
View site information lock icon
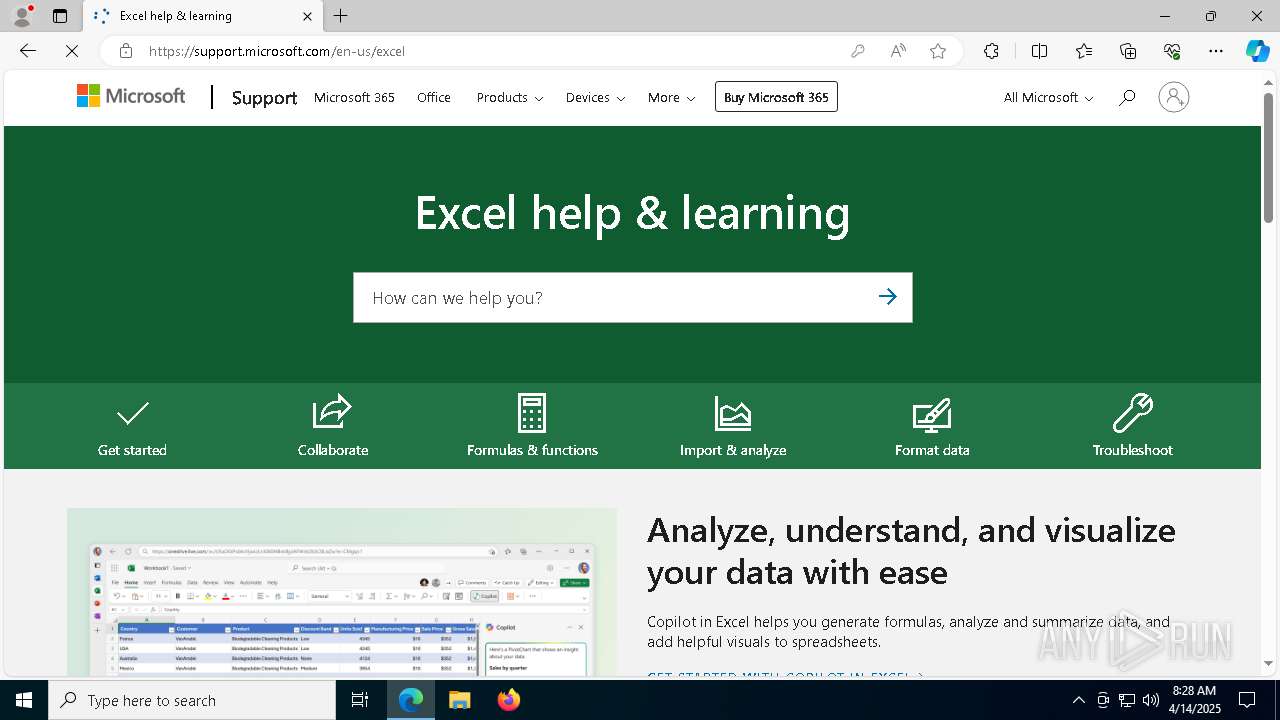pyautogui.click(x=126, y=51)
